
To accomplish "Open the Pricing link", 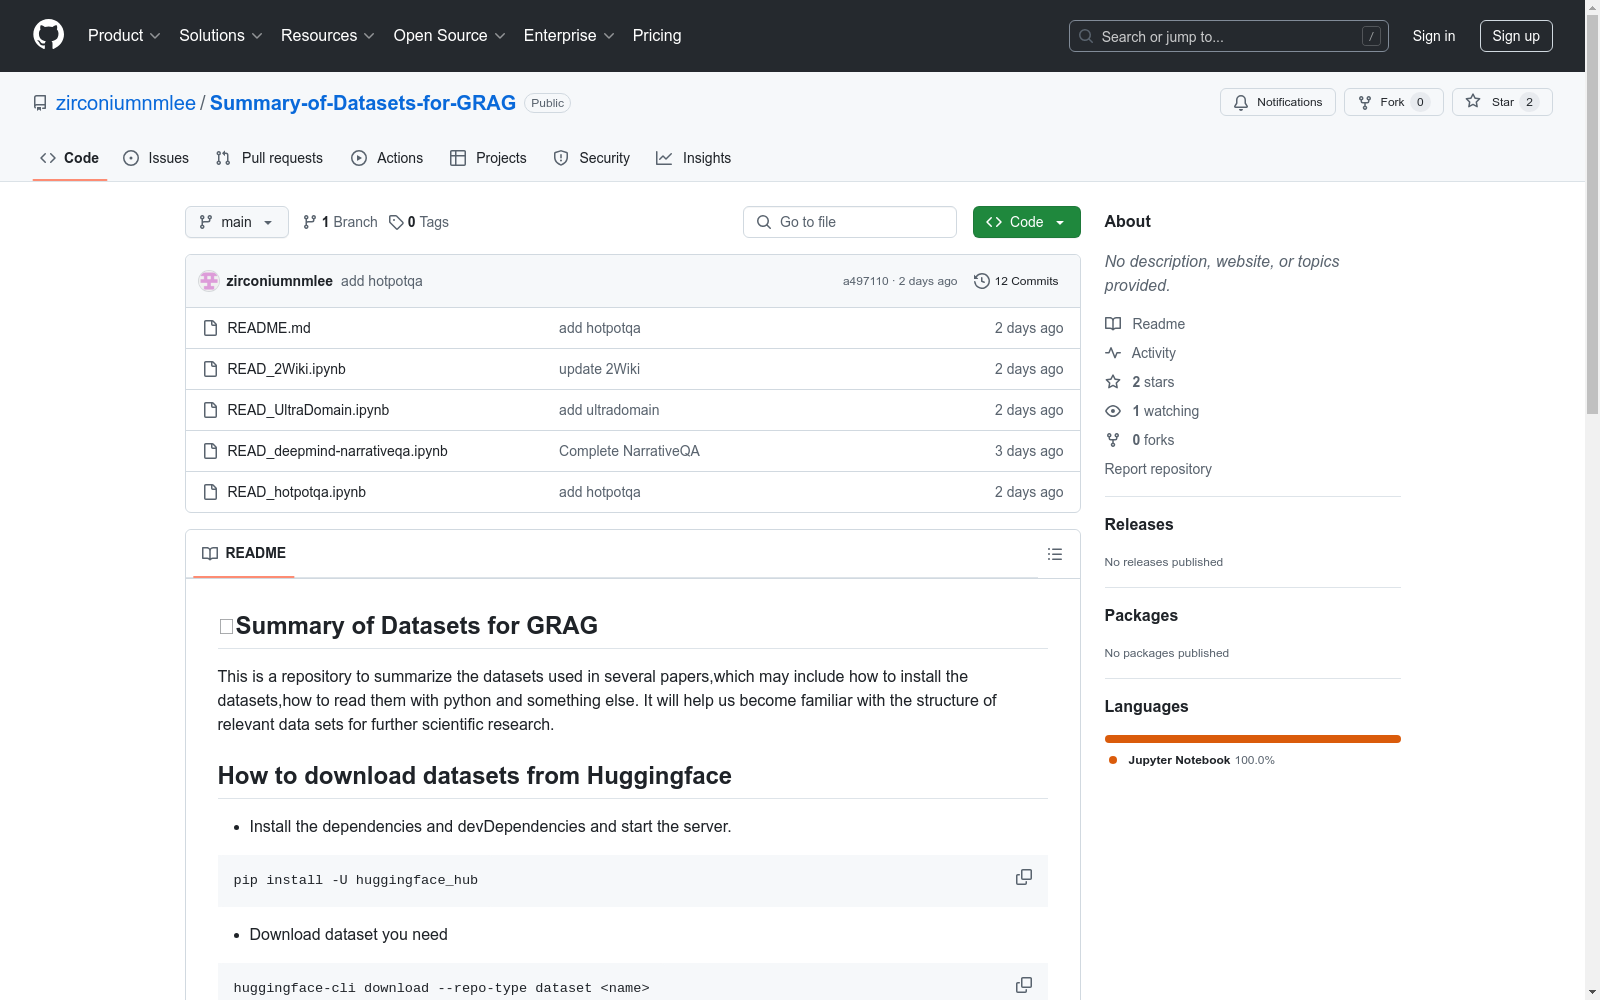I will coord(657,36).
